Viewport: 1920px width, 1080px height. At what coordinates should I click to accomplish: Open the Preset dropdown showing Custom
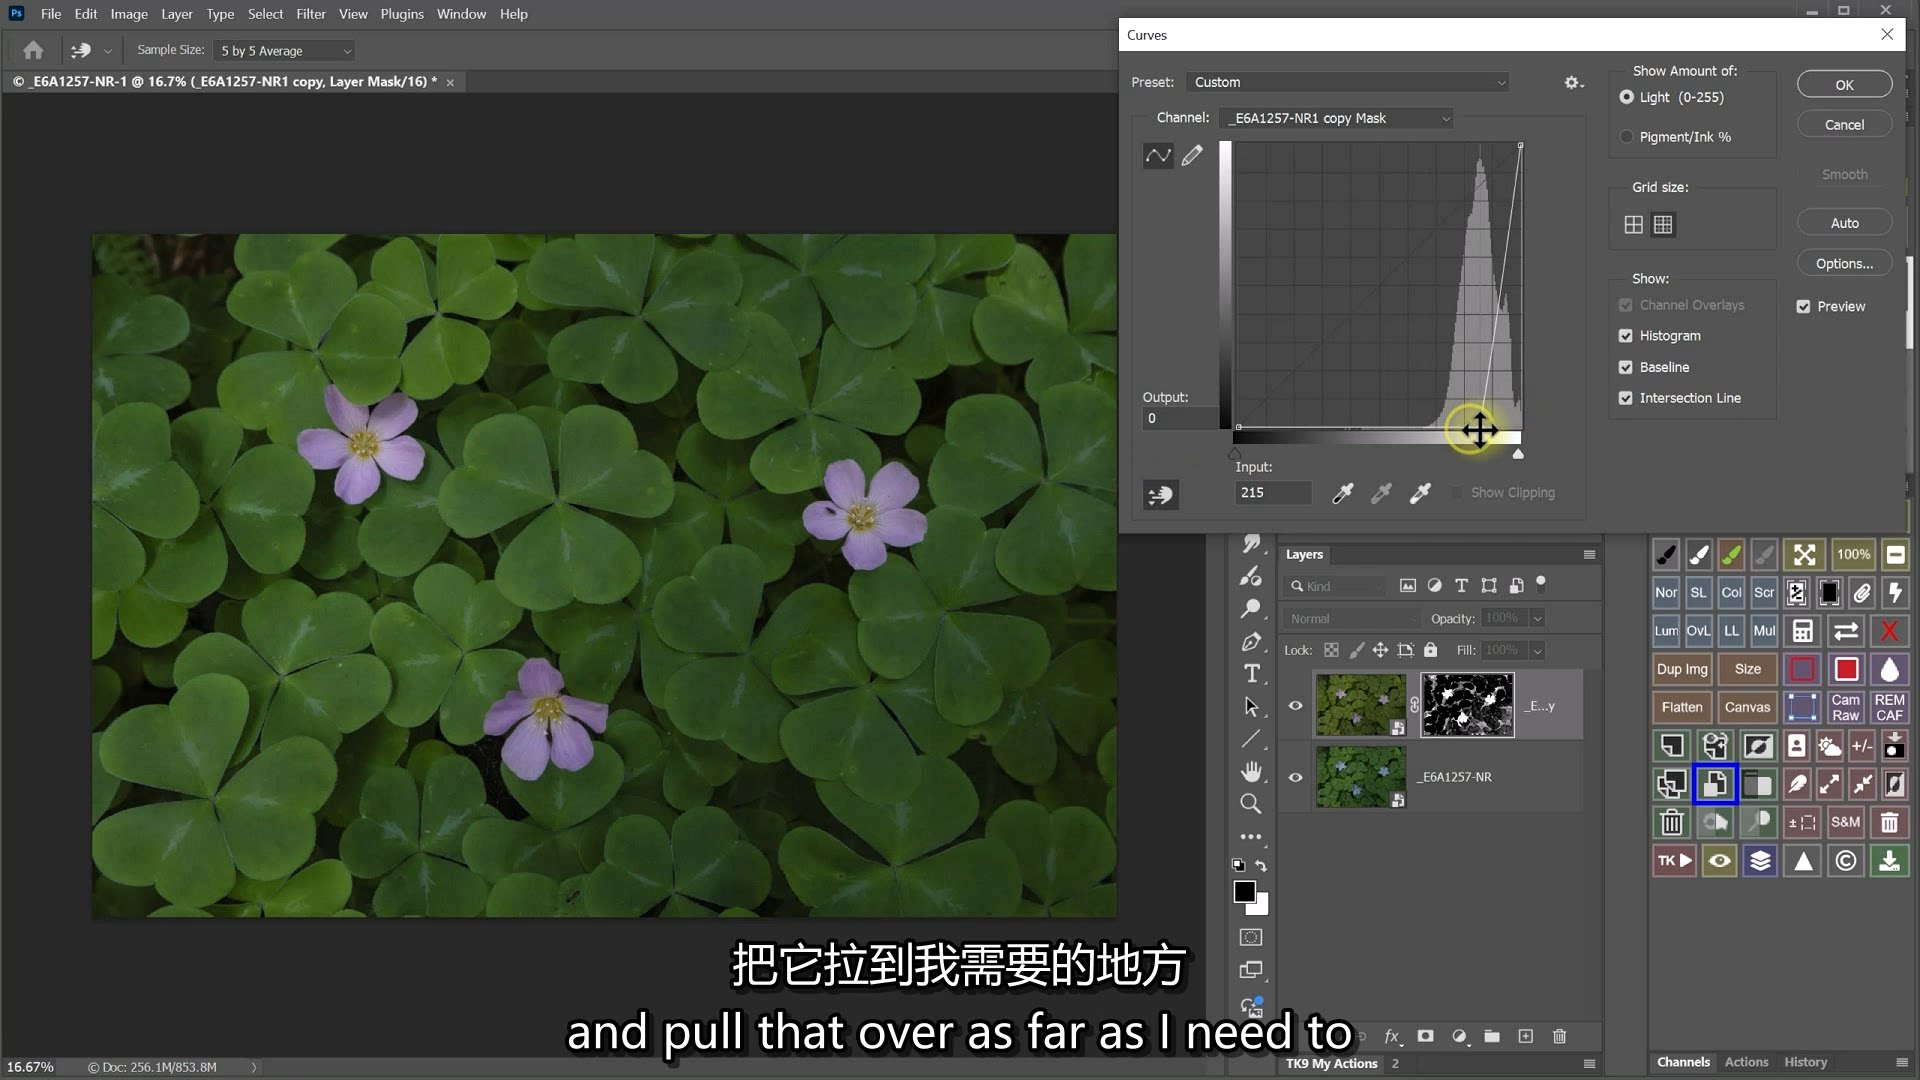(1348, 83)
